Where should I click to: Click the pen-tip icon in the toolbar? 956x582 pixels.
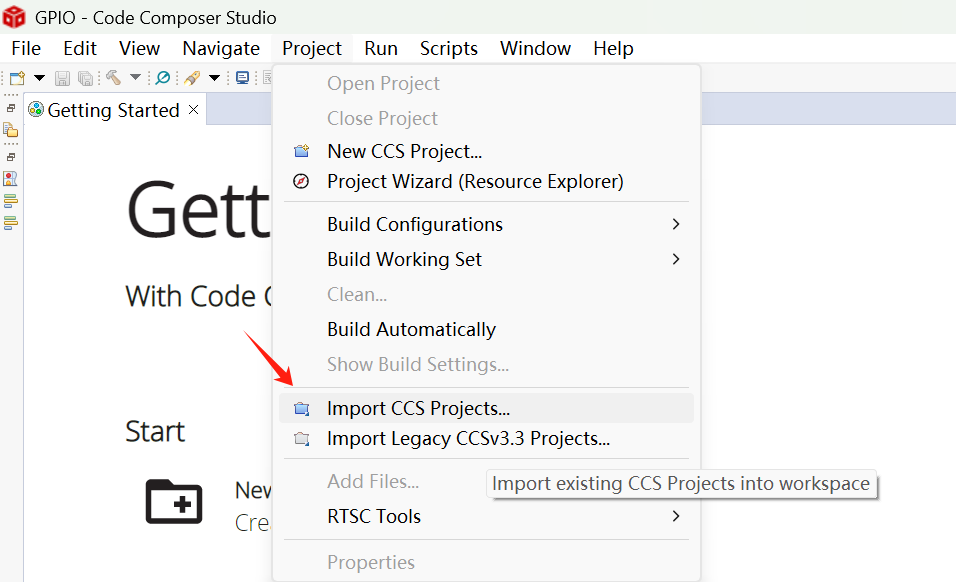point(192,78)
